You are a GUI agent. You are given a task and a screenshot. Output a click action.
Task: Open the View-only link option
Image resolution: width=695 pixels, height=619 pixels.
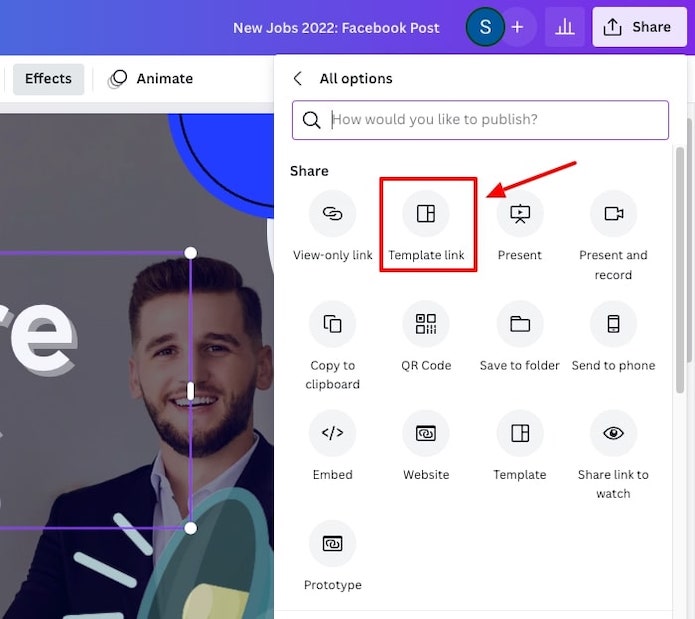coord(332,226)
